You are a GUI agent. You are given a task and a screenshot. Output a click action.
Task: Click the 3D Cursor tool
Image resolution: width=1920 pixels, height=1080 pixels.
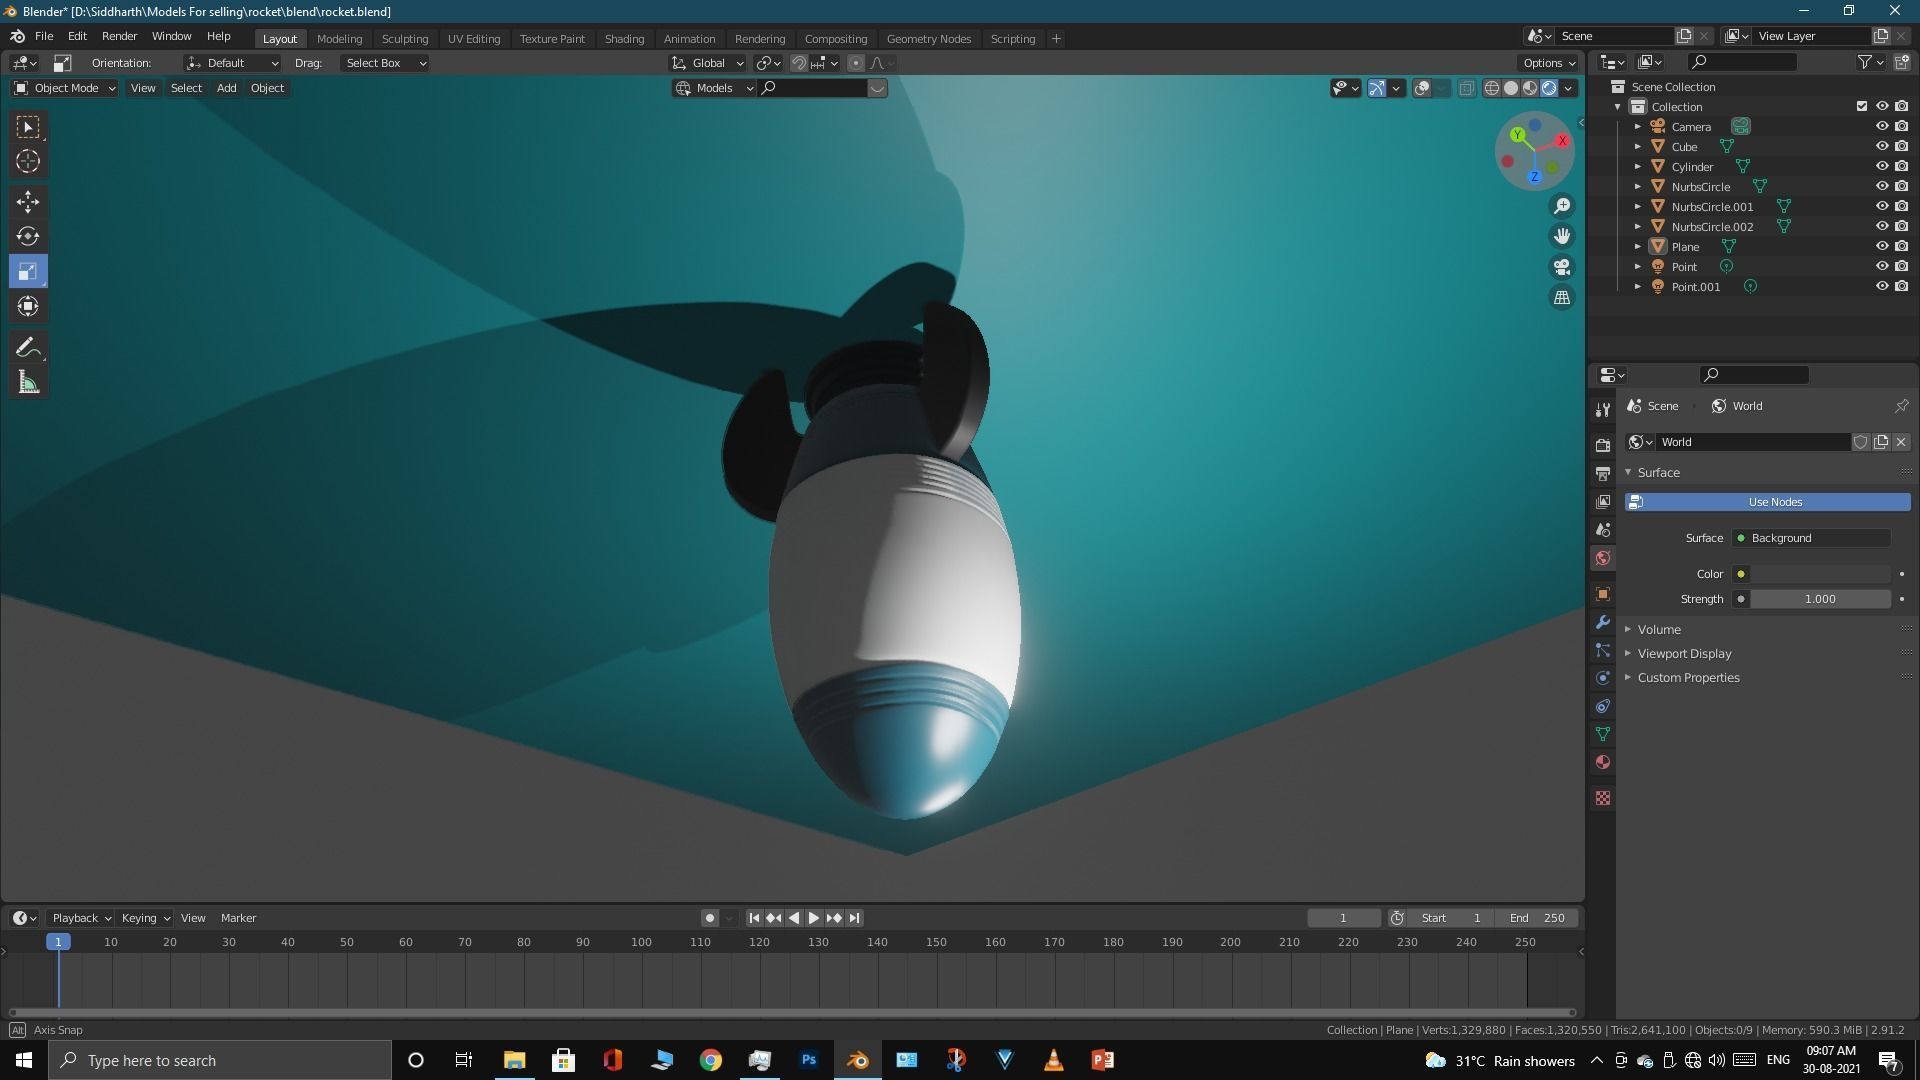coord(28,161)
